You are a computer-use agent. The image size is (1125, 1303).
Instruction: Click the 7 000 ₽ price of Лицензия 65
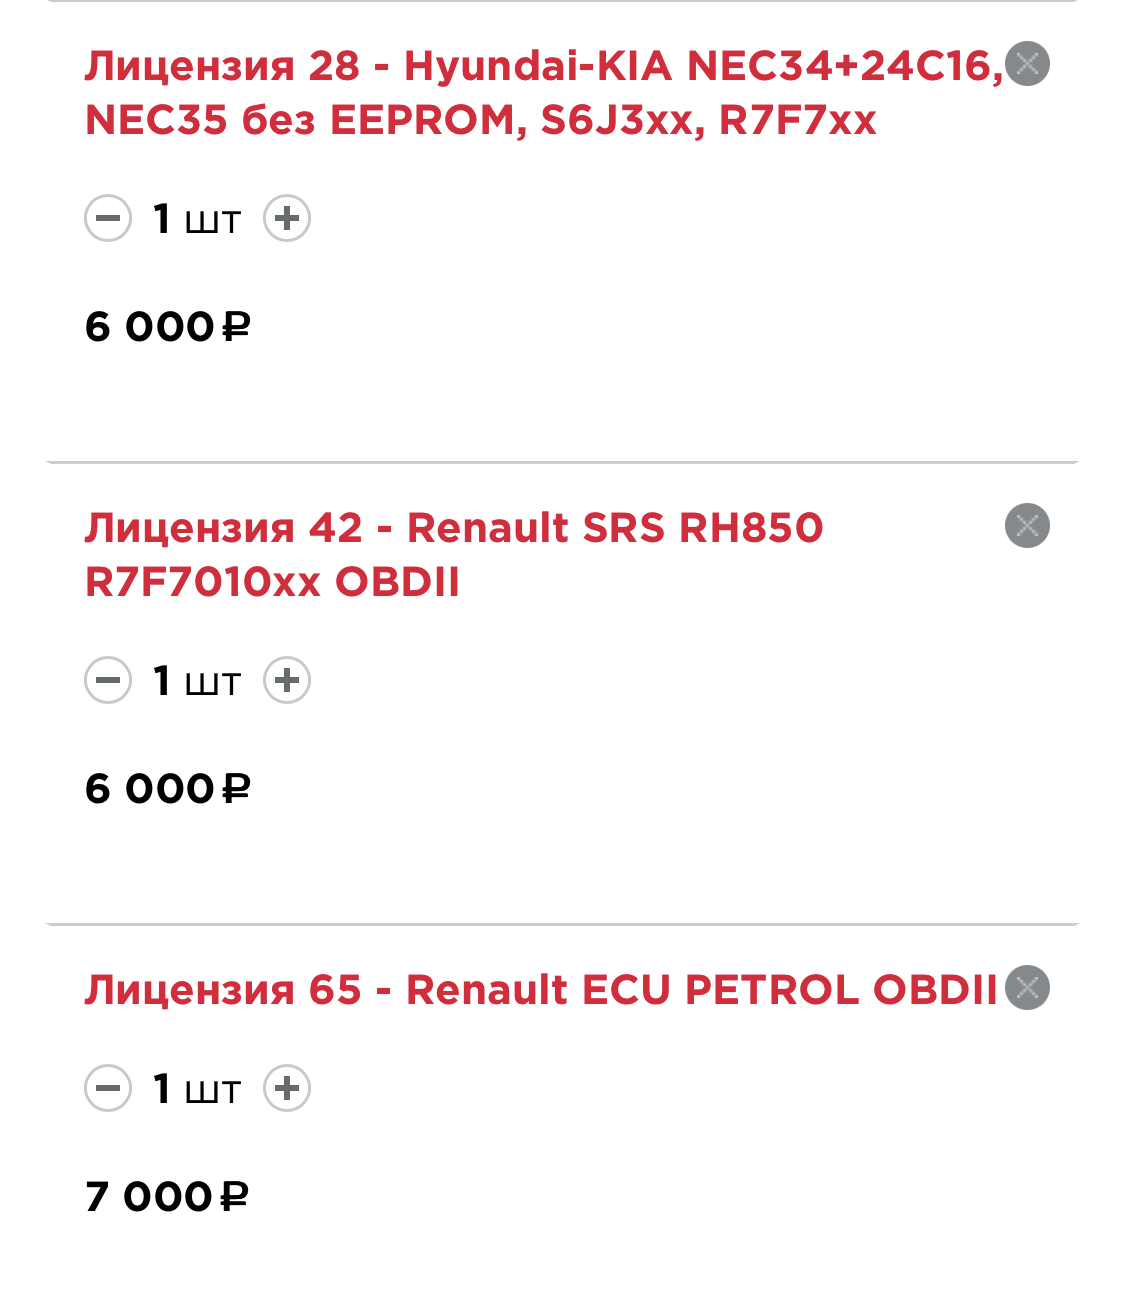click(x=166, y=1197)
